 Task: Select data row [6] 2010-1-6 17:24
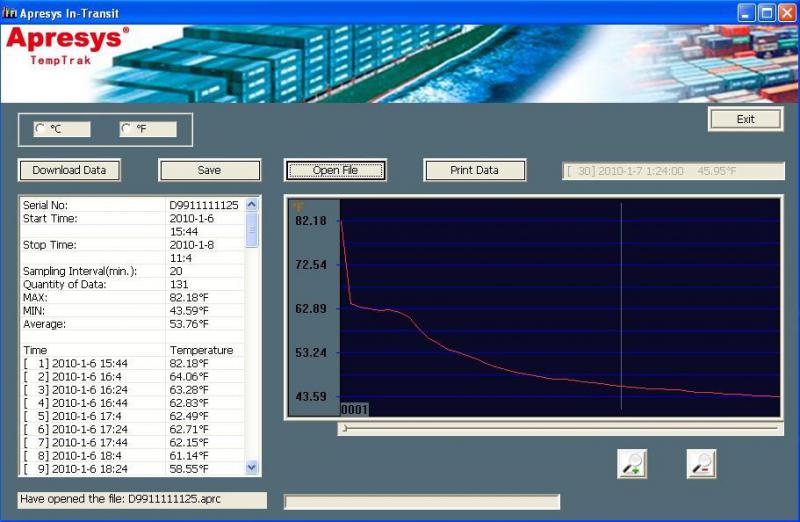click(133, 430)
